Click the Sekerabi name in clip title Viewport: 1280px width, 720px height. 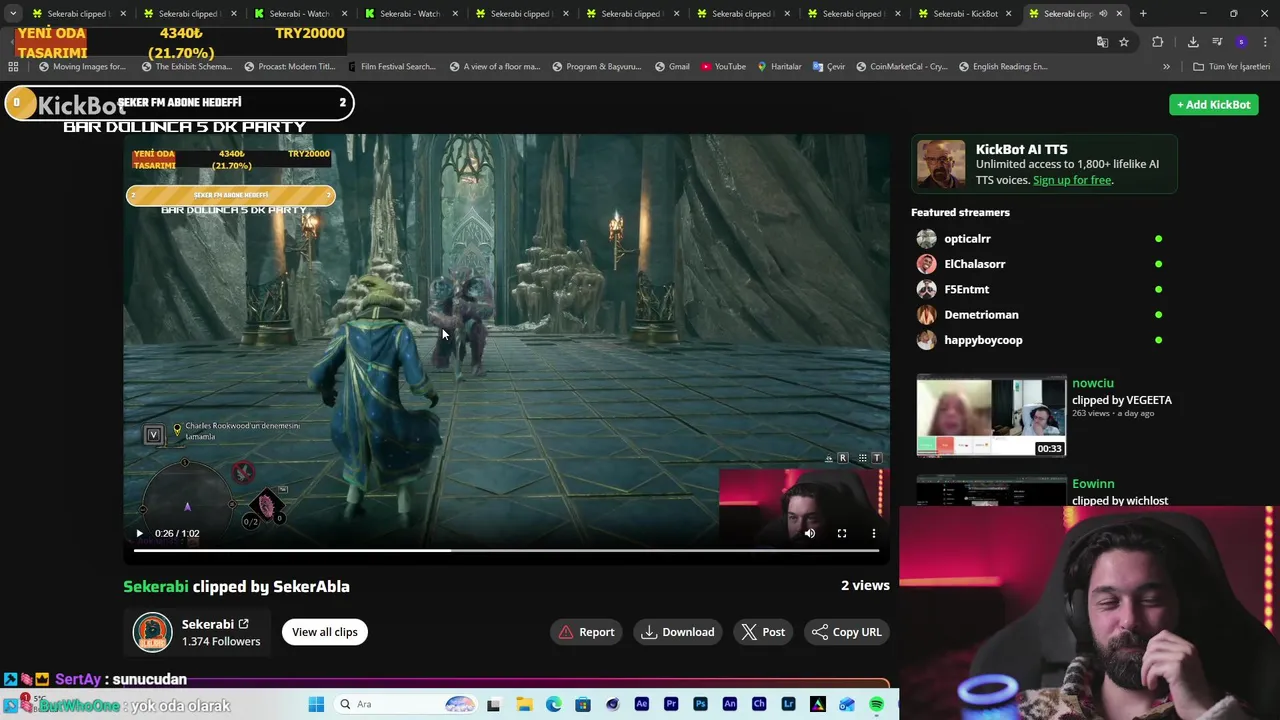(x=156, y=587)
